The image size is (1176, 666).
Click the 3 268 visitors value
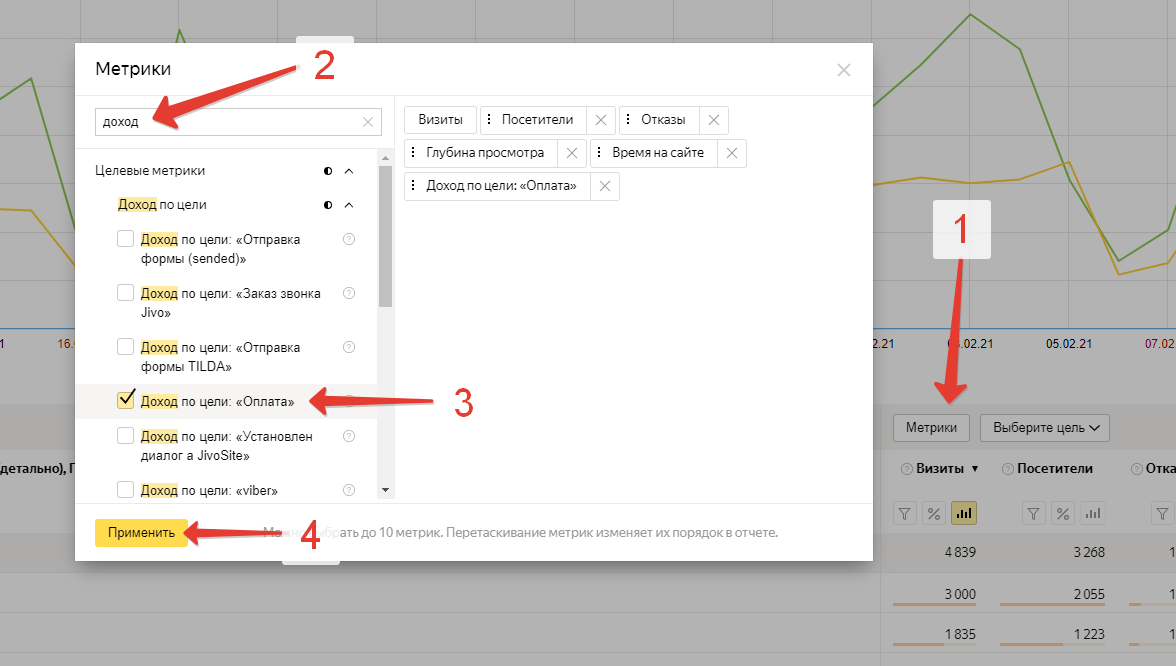coord(1089,553)
